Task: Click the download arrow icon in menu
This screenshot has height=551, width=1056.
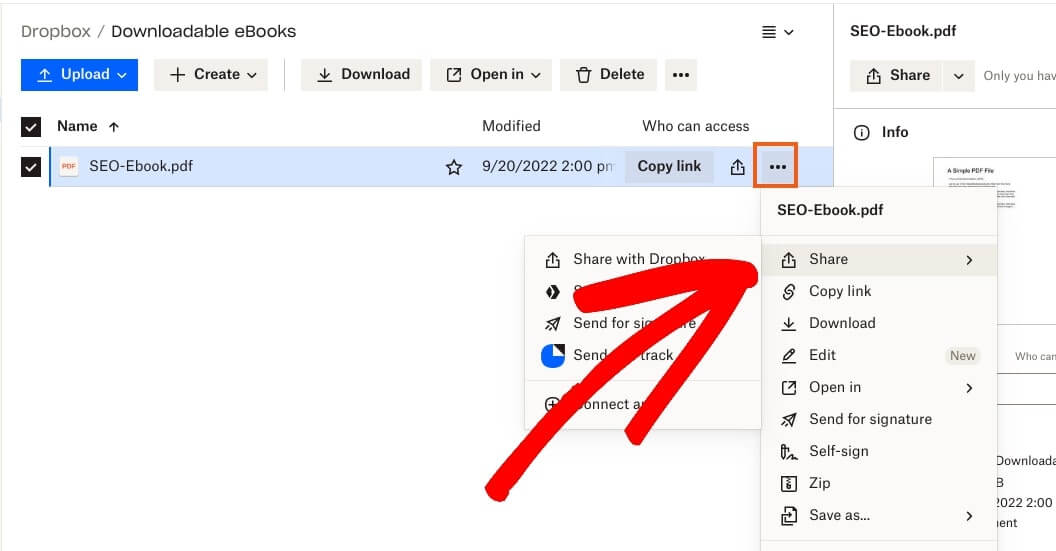Action: pyautogui.click(x=789, y=324)
